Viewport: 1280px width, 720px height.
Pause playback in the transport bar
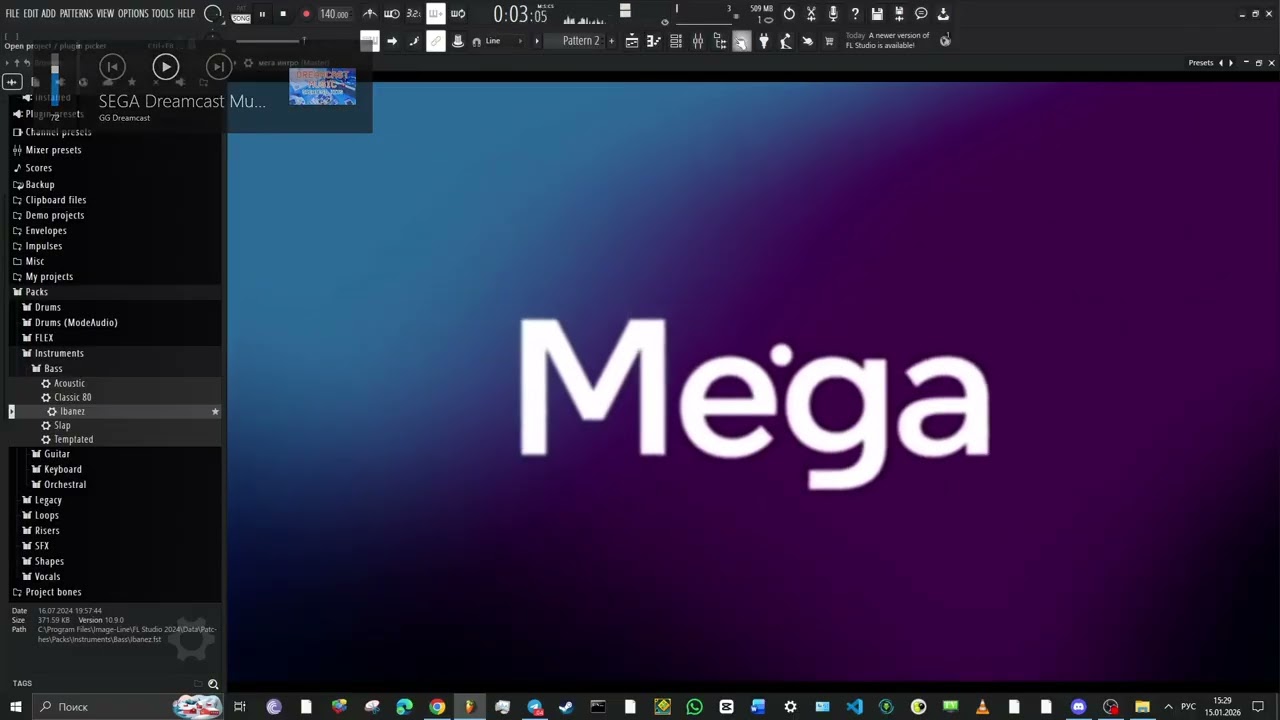click(262, 14)
